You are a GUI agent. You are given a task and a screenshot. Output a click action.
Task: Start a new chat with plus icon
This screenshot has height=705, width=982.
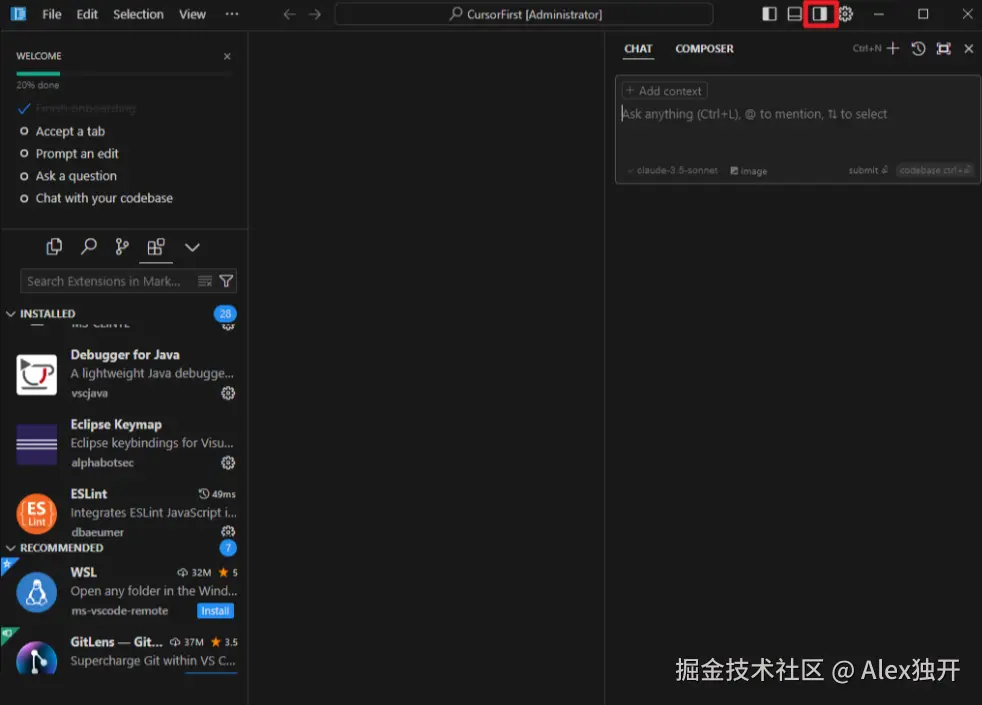coord(893,48)
